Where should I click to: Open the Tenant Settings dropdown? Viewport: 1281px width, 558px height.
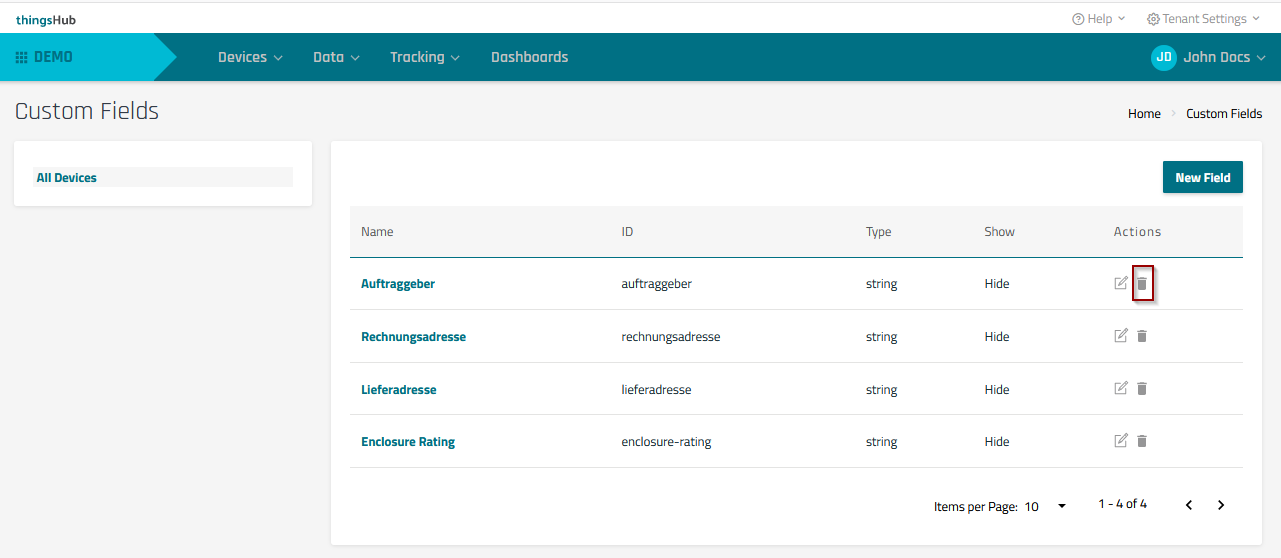[x=1203, y=19]
